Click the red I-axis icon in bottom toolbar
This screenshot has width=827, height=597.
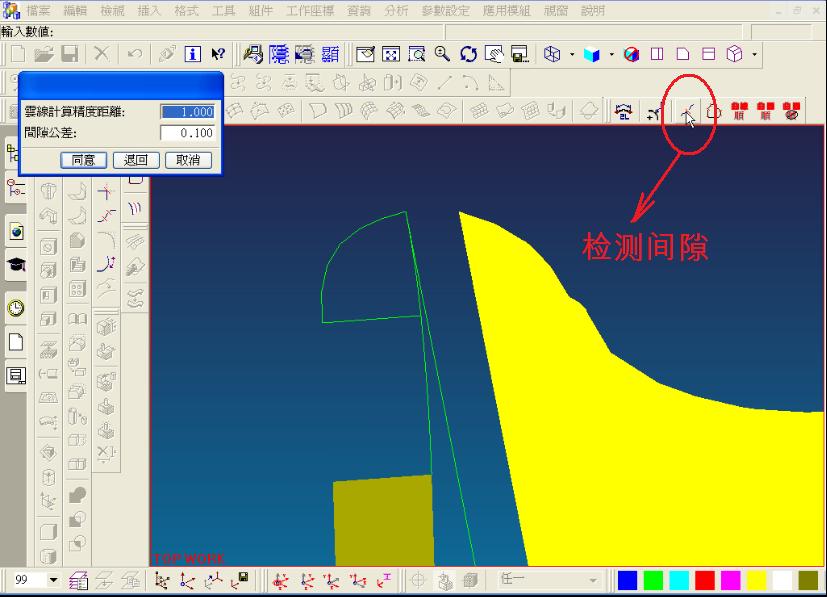[384, 580]
